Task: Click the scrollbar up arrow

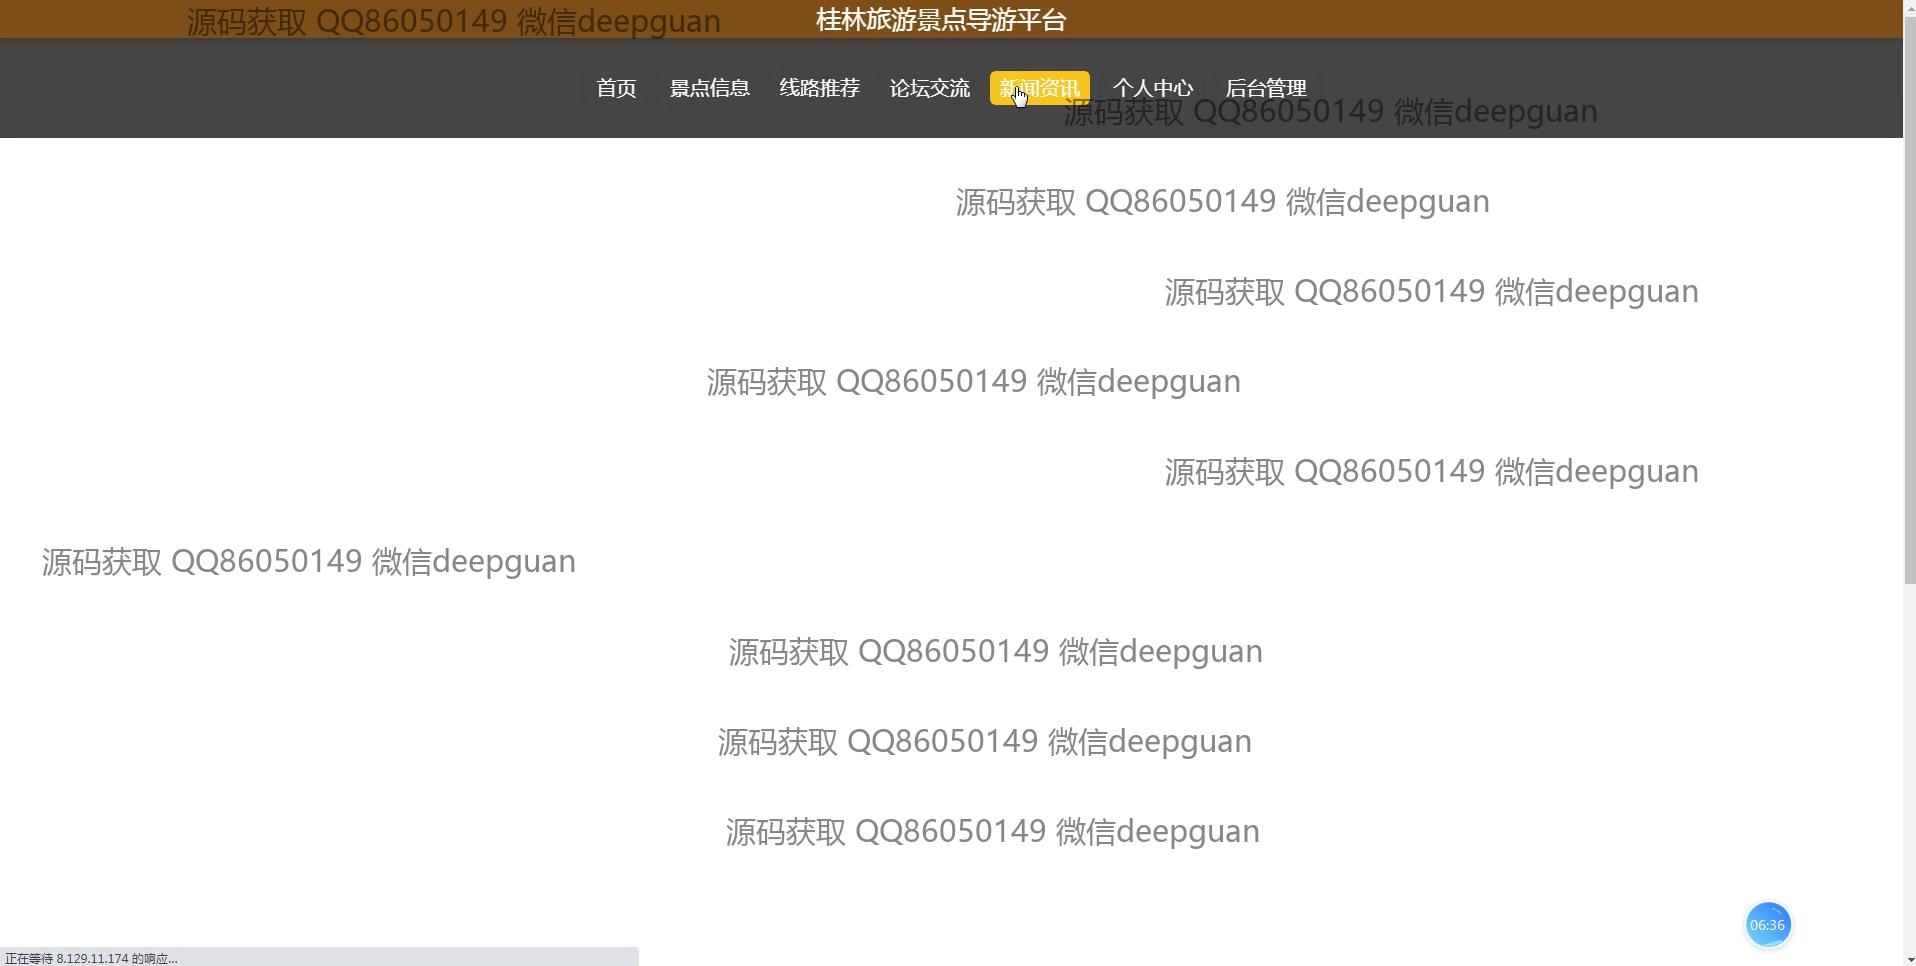Action: (1909, 7)
